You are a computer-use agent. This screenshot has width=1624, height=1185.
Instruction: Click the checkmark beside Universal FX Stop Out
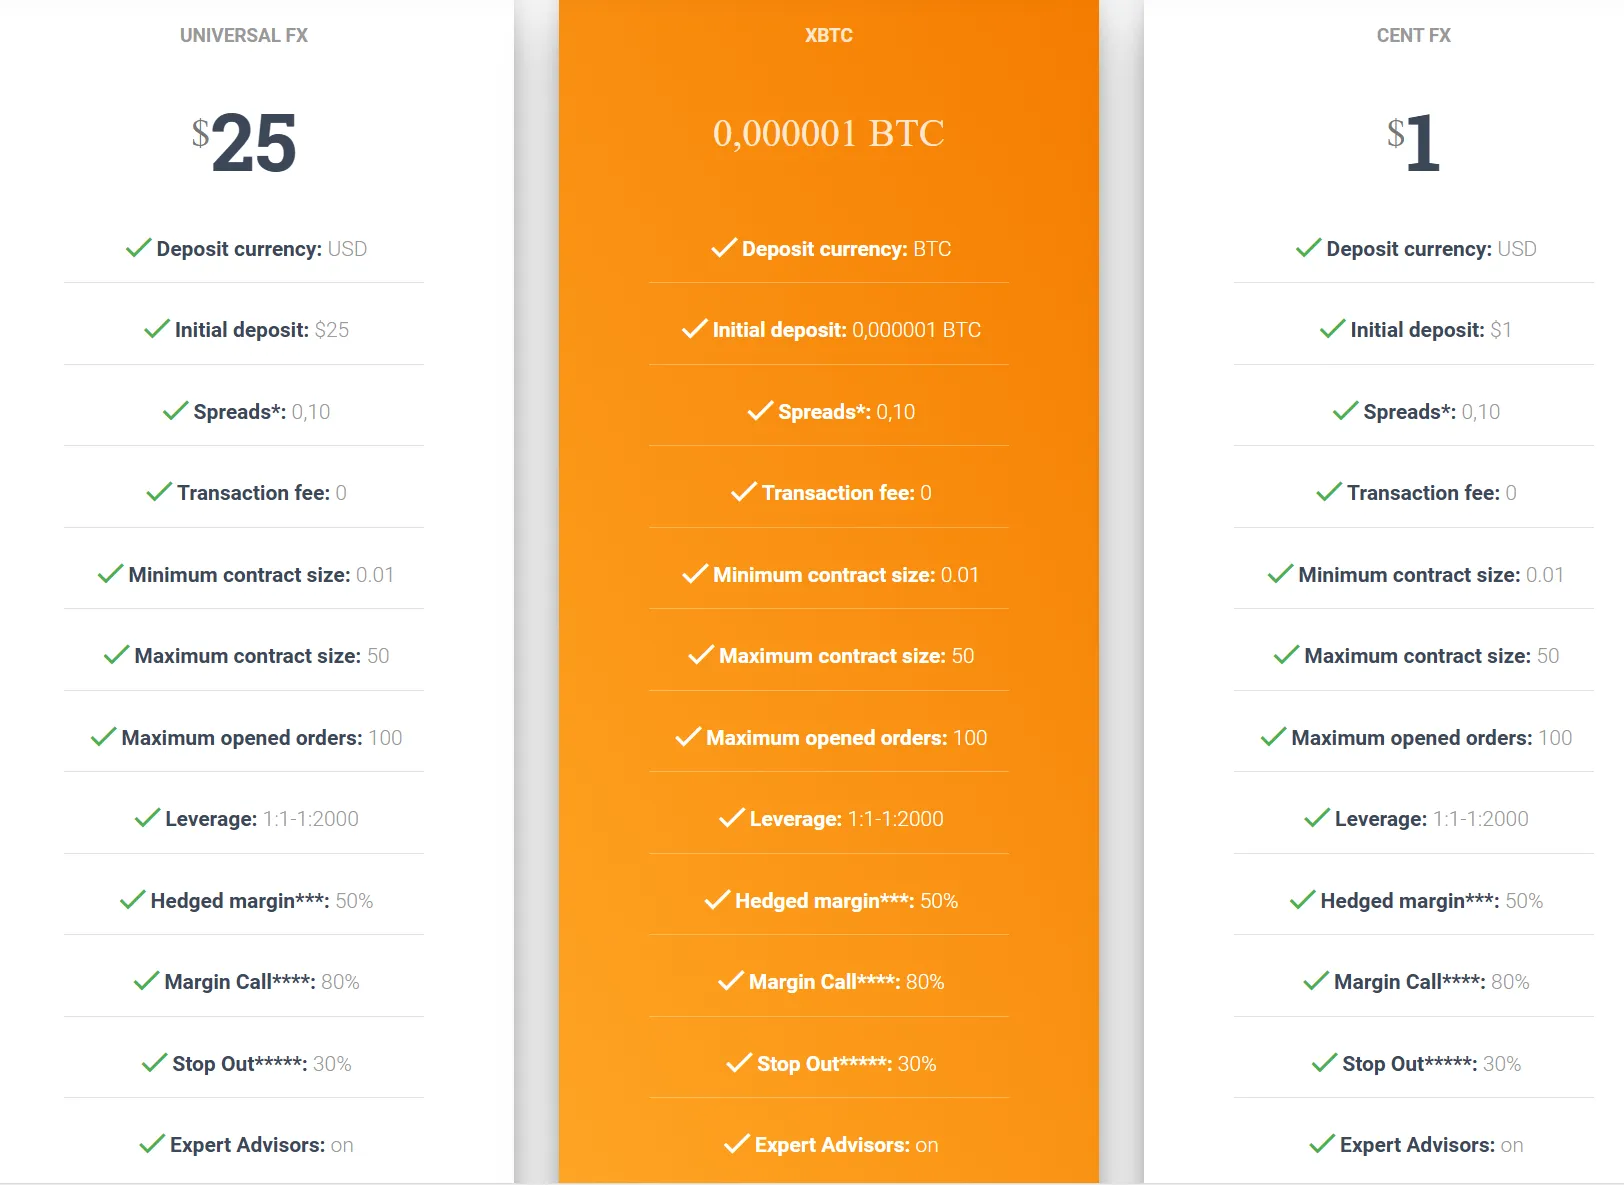point(155,1063)
